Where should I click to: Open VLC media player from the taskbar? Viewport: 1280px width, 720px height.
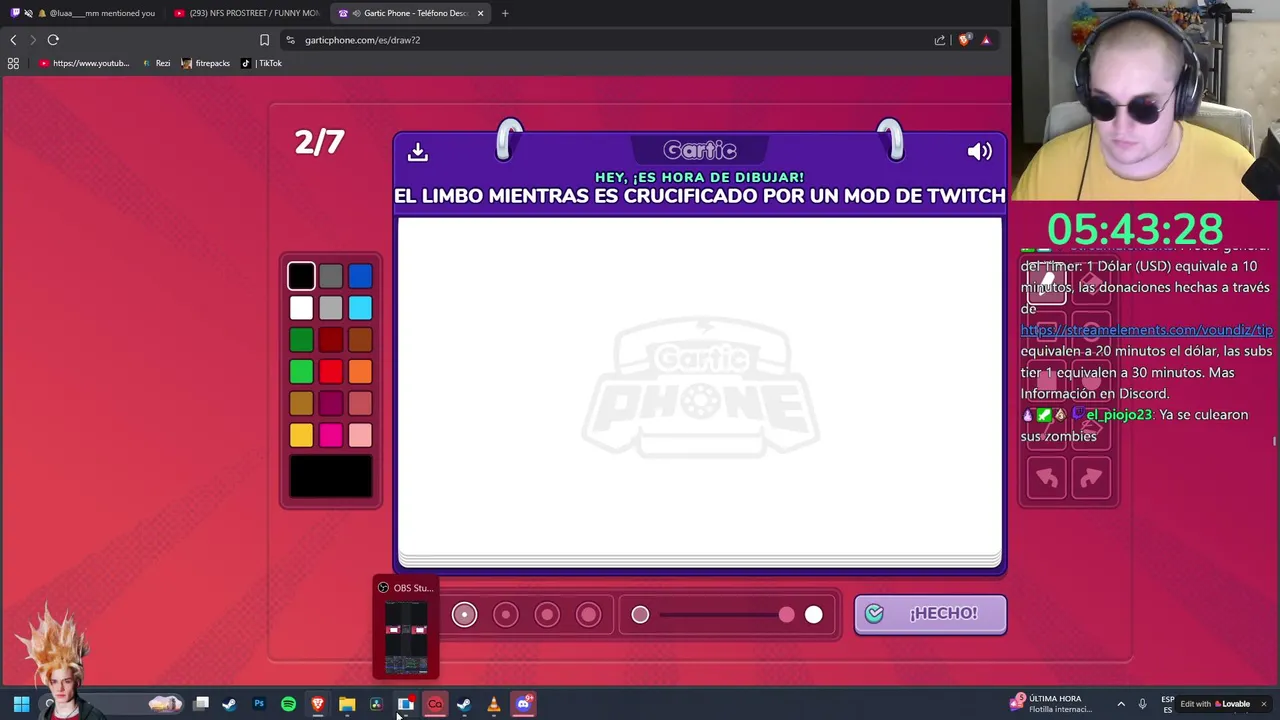click(493, 704)
